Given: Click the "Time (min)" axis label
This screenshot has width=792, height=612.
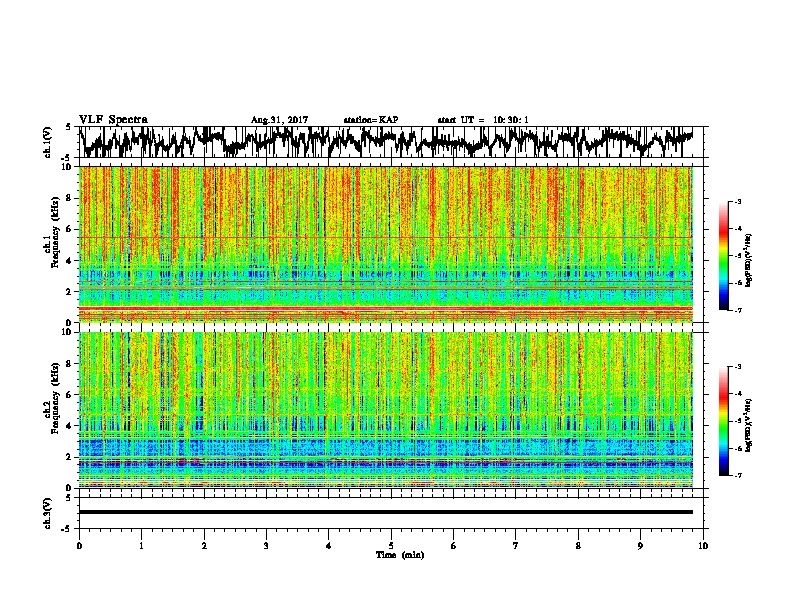Looking at the screenshot, I should click(x=400, y=555).
